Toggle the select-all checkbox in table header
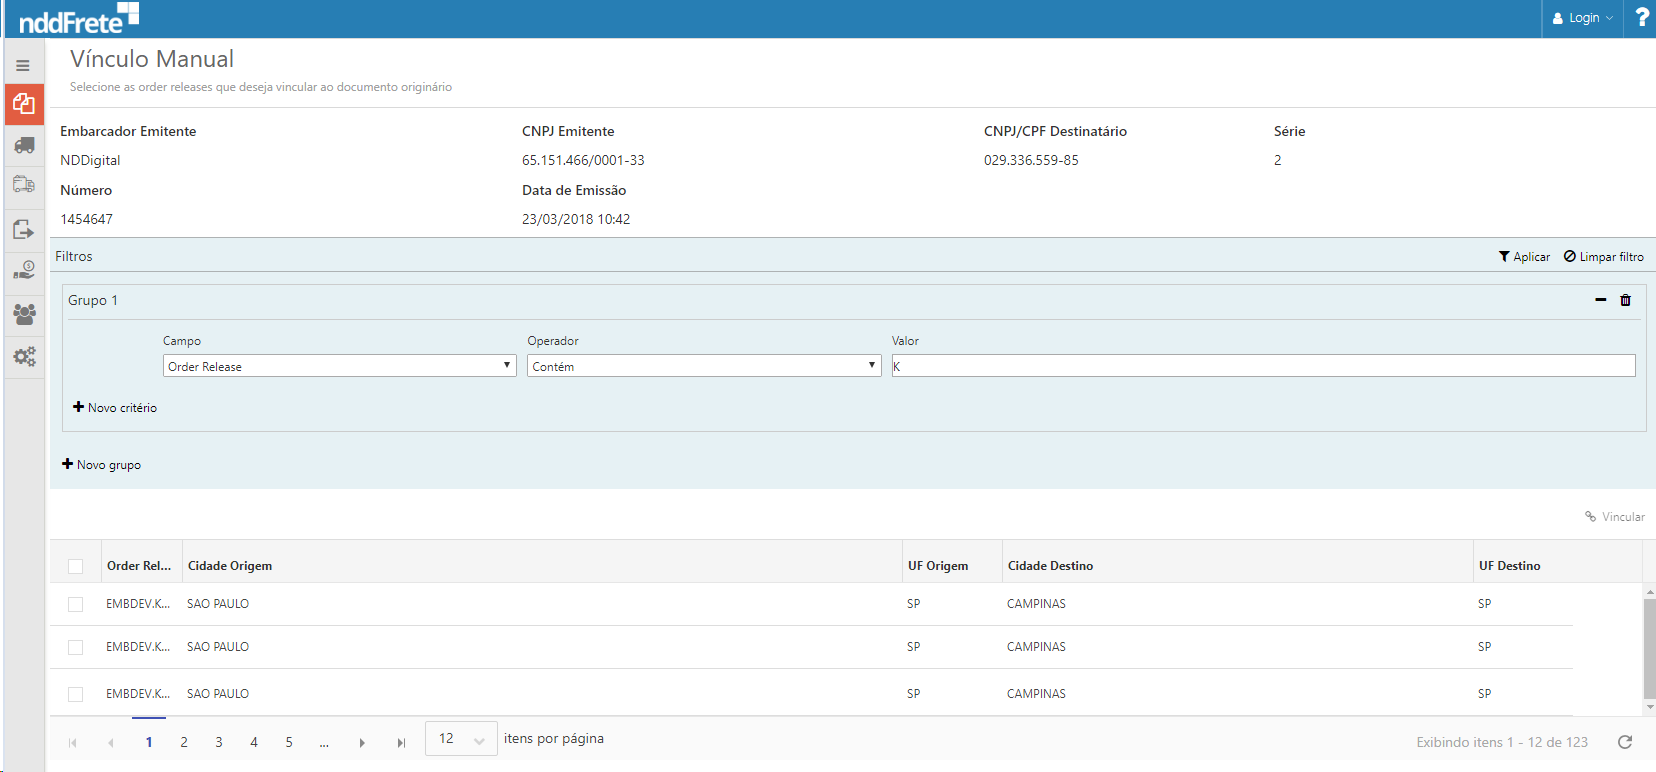The image size is (1656, 772). point(76,566)
